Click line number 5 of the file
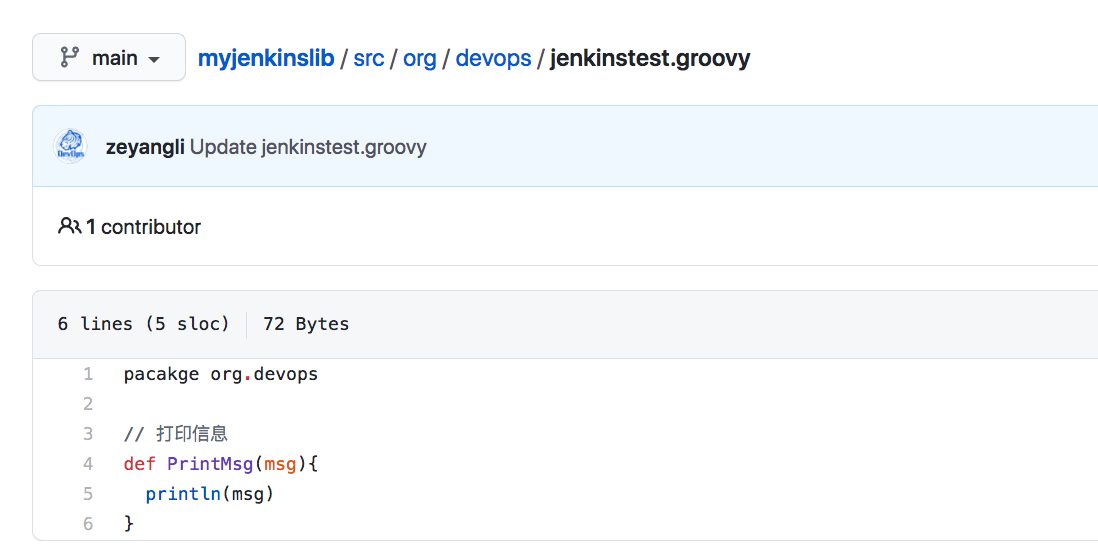Screen dimensions: 1098x552 [88, 494]
